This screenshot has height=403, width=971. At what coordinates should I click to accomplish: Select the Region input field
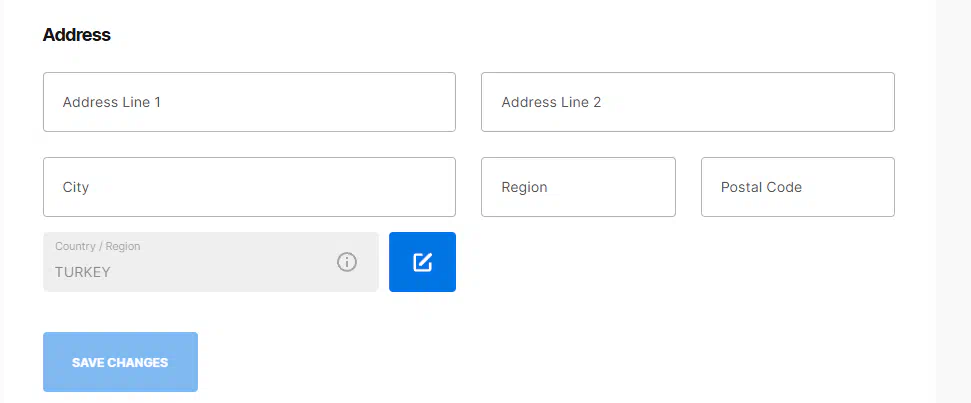(x=578, y=187)
